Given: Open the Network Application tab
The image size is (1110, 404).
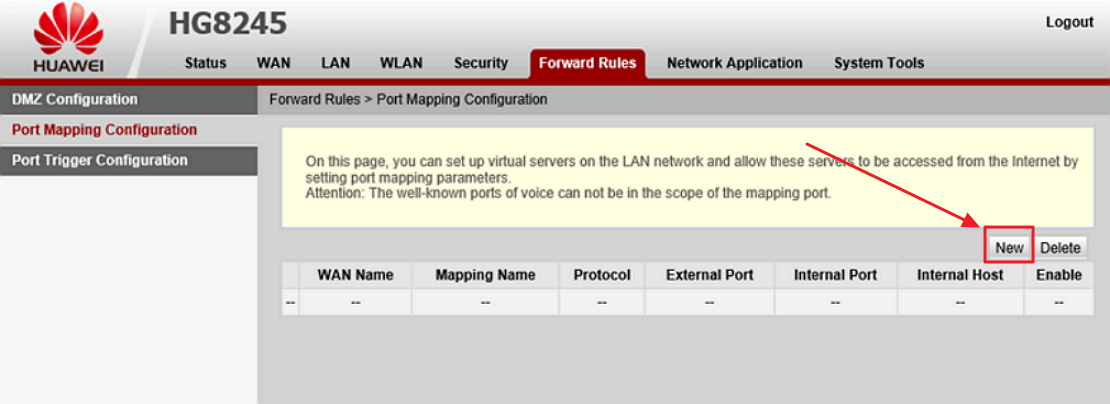Looking at the screenshot, I should coord(735,63).
